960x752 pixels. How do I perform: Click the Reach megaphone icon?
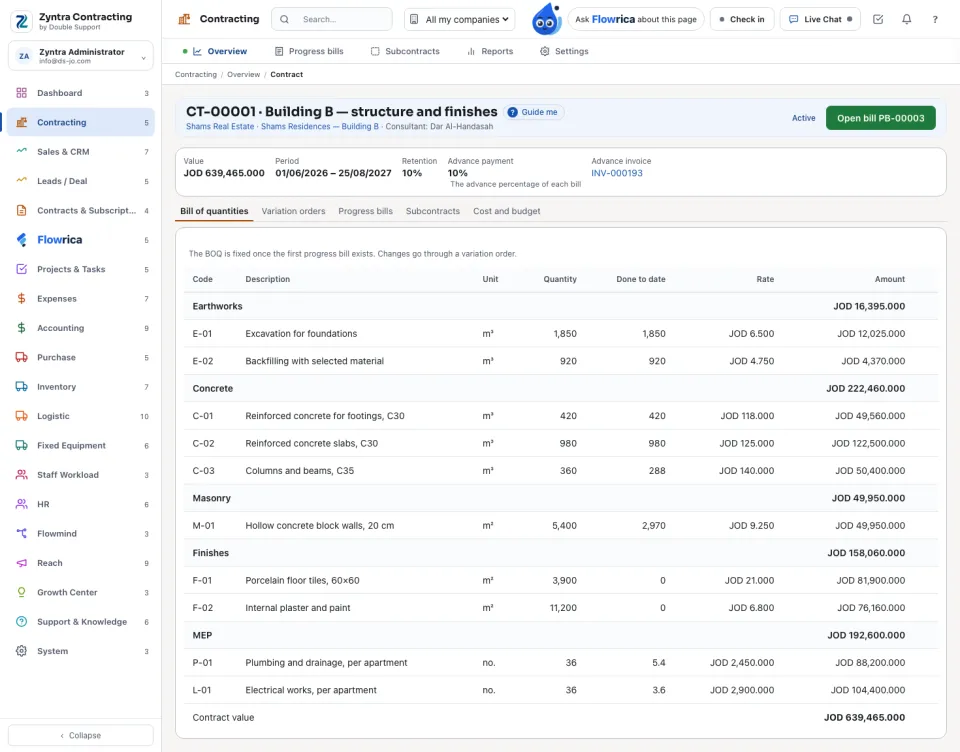(21, 563)
